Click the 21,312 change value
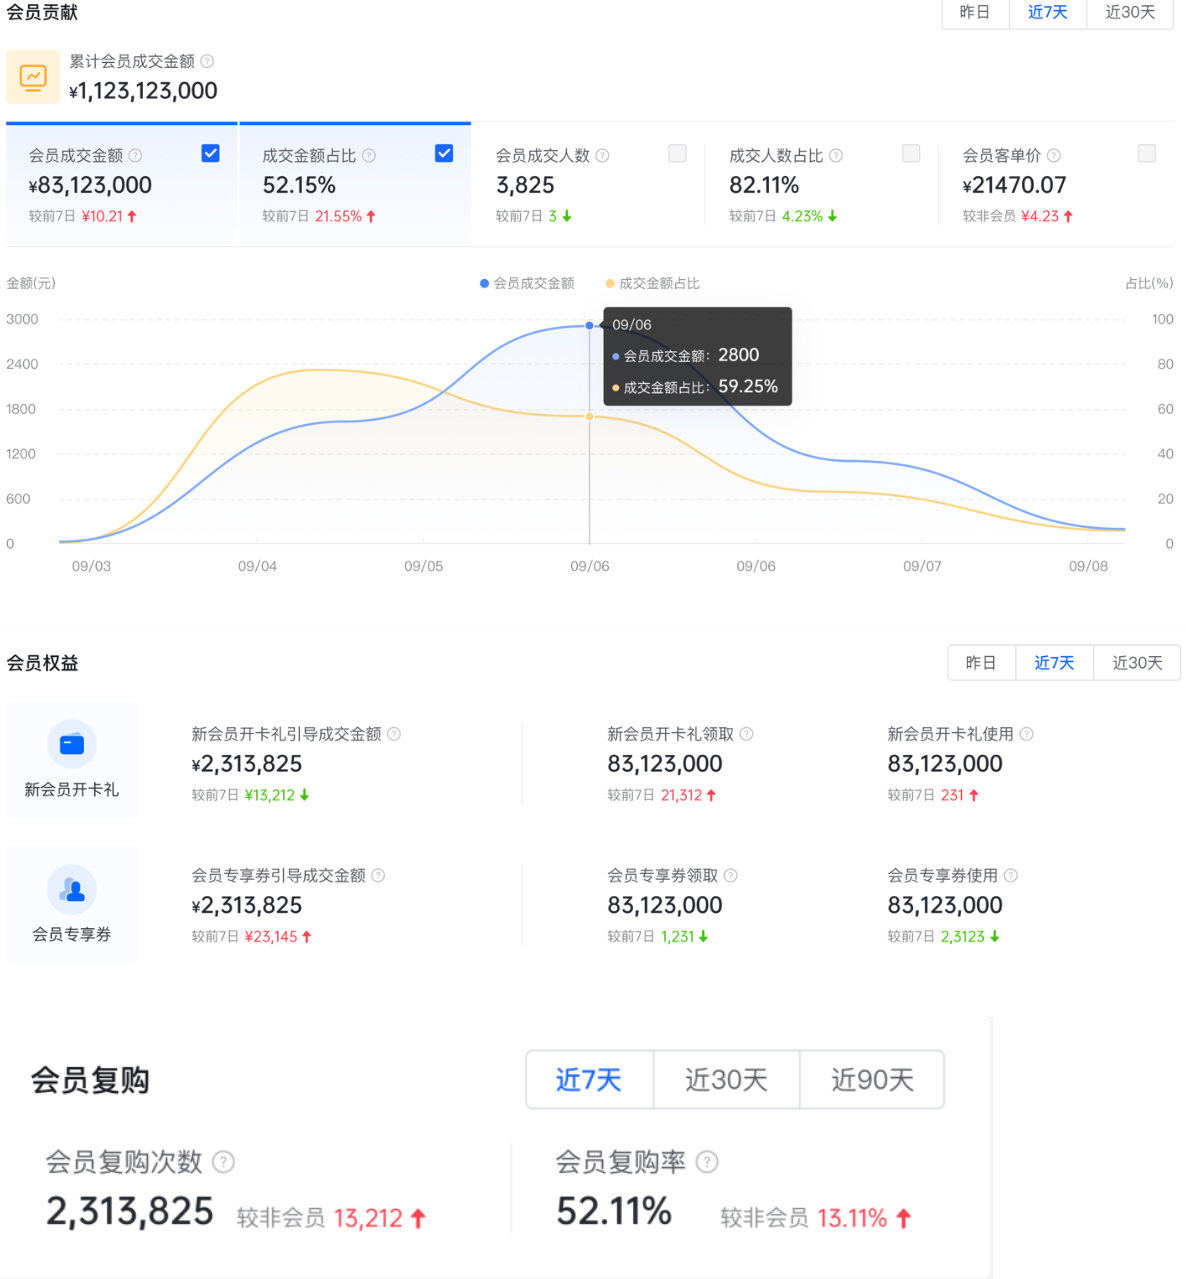 (x=681, y=795)
